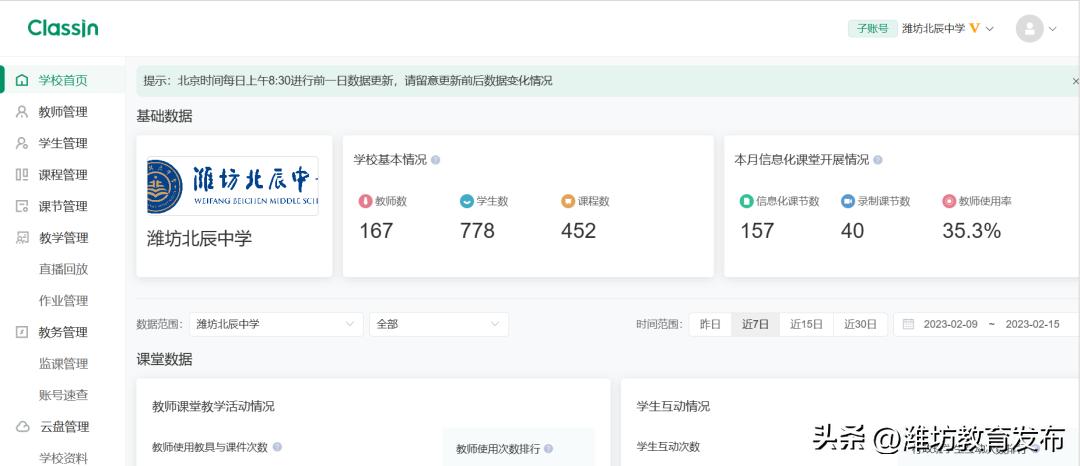Open 监课管理 submenu item
Image resolution: width=1080 pixels, height=466 pixels.
[63, 363]
